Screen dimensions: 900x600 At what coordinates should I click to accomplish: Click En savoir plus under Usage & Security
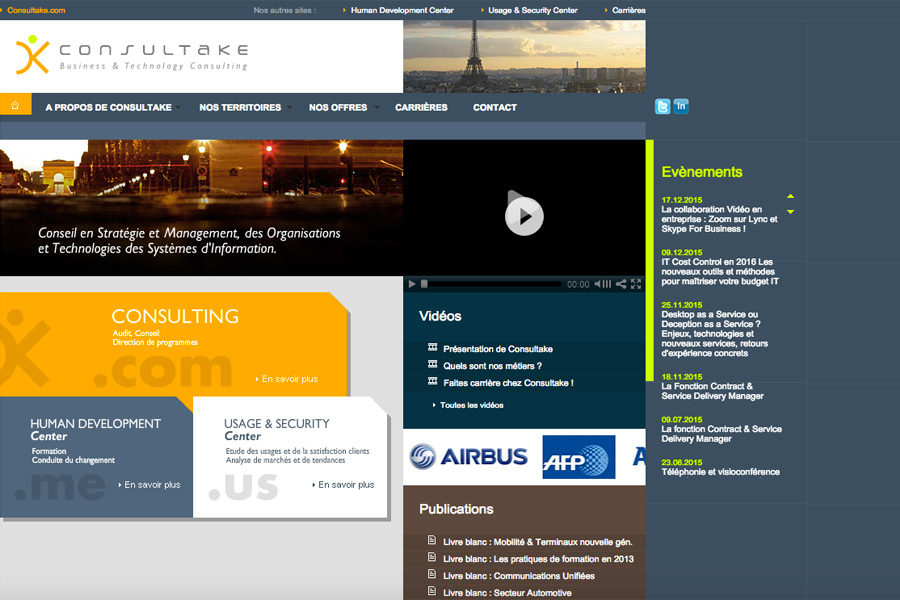point(346,485)
